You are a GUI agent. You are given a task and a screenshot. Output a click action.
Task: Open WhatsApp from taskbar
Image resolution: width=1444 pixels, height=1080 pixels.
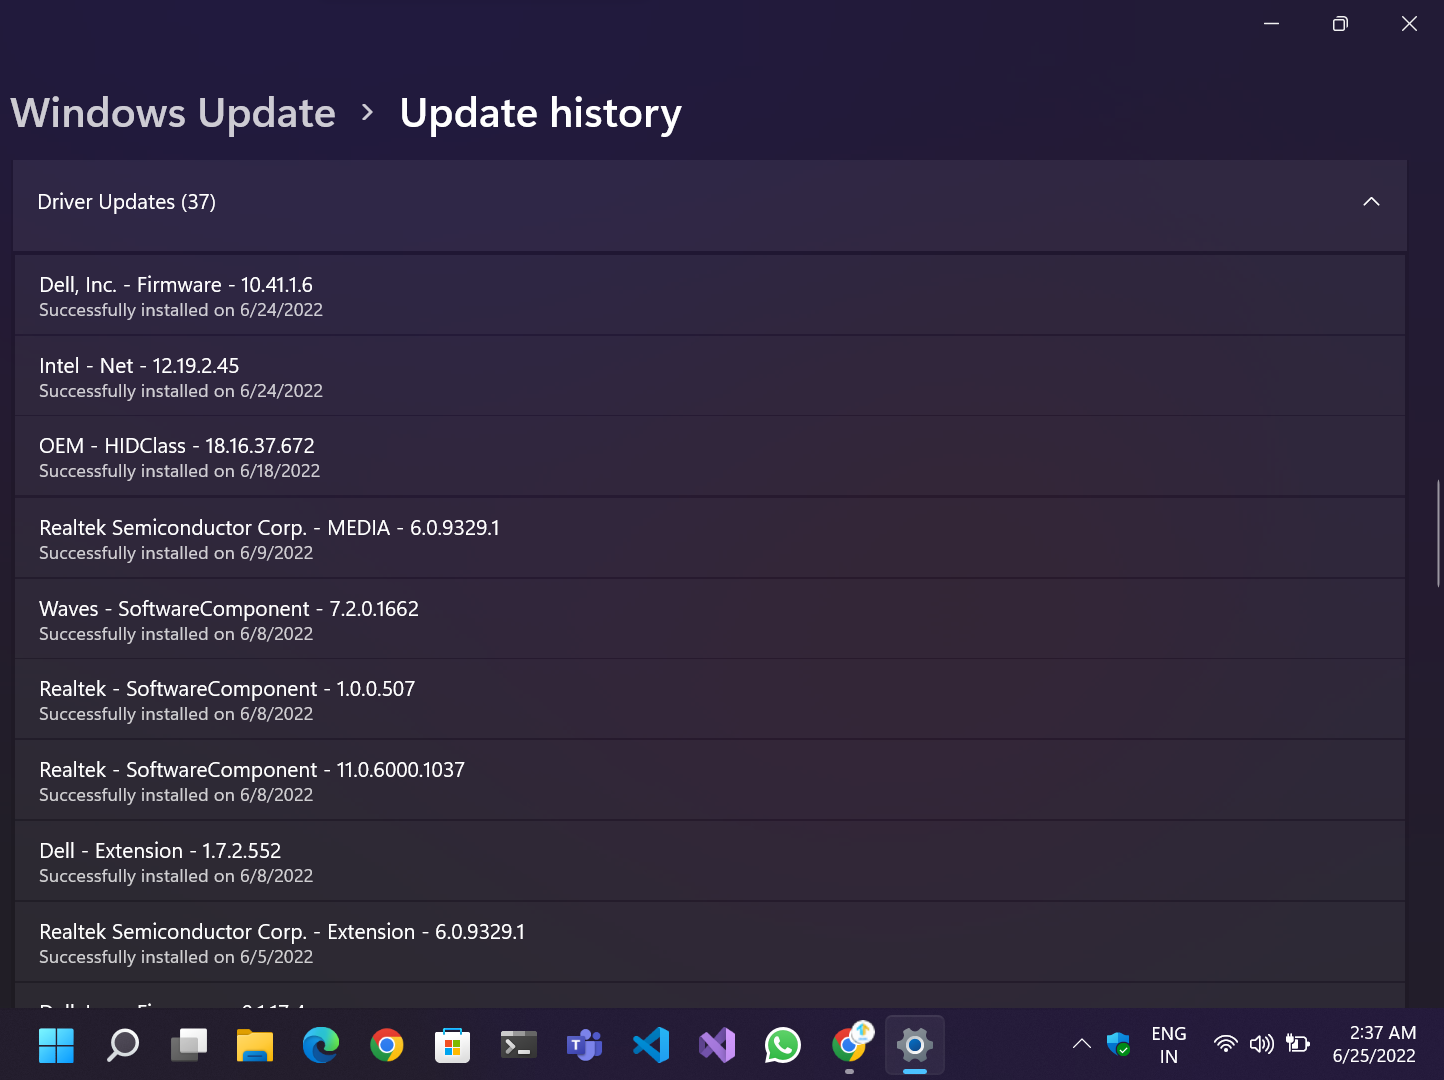coord(782,1045)
